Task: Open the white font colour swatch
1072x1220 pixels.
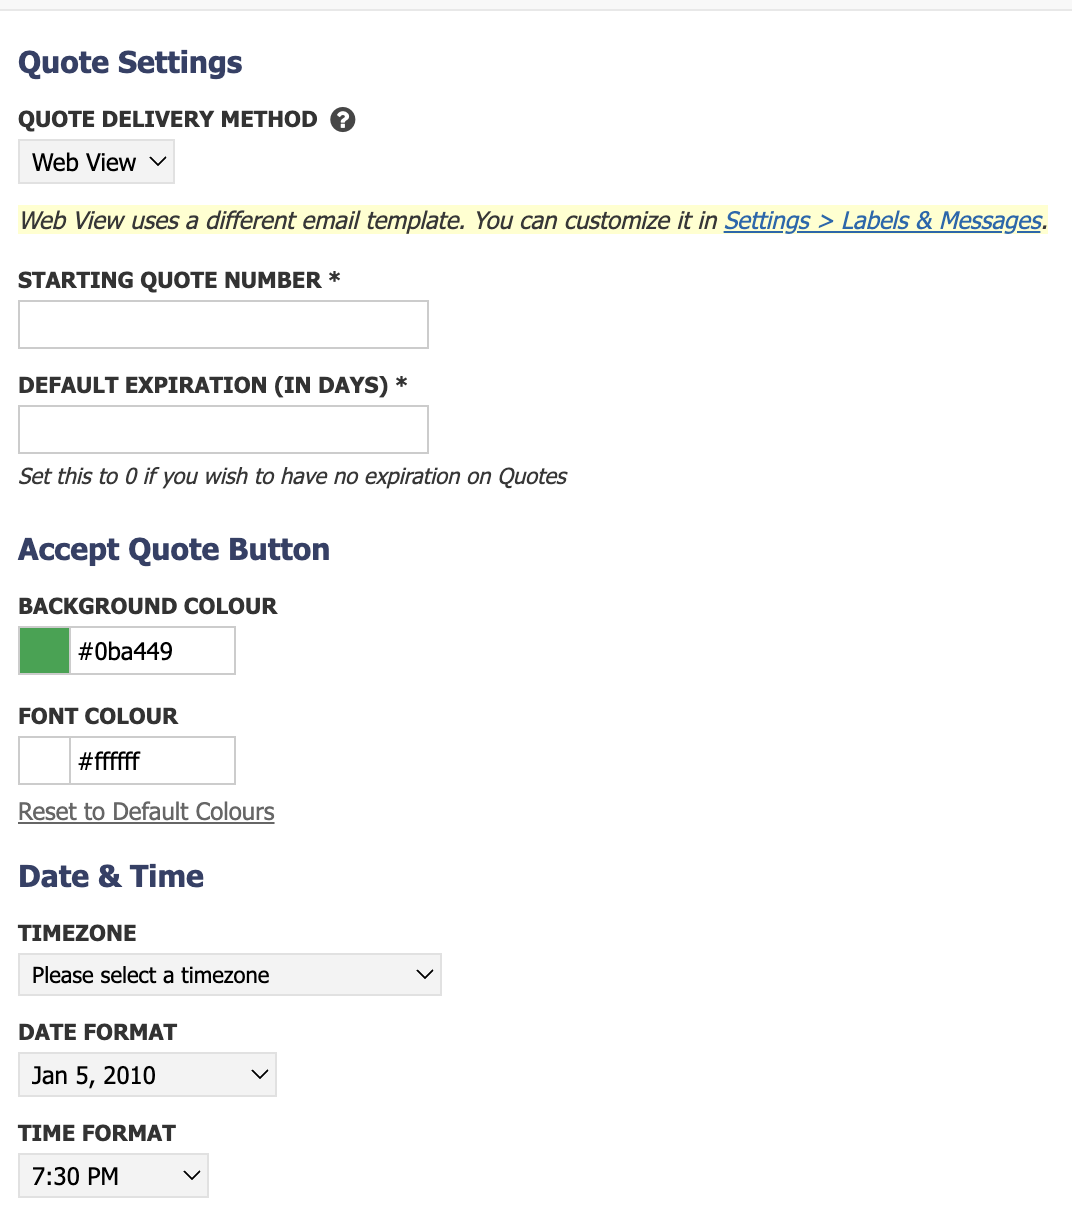Action: [x=45, y=761]
